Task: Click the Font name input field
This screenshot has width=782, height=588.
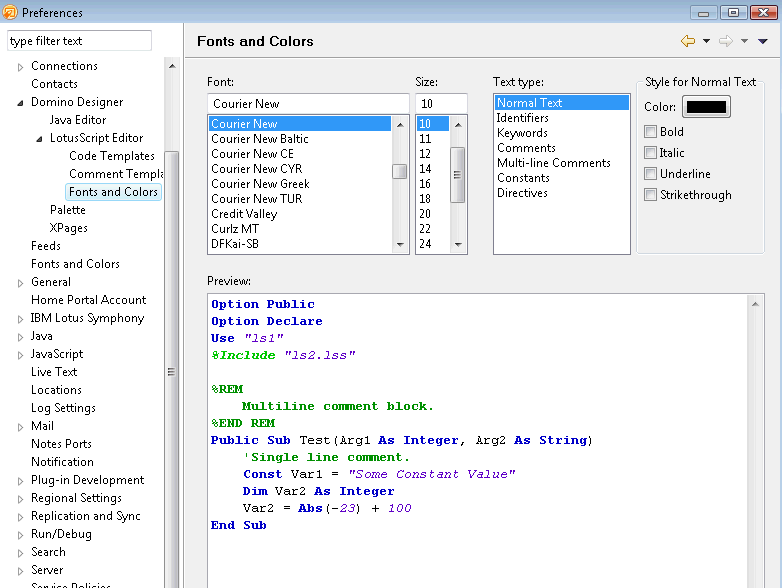Action: (308, 103)
